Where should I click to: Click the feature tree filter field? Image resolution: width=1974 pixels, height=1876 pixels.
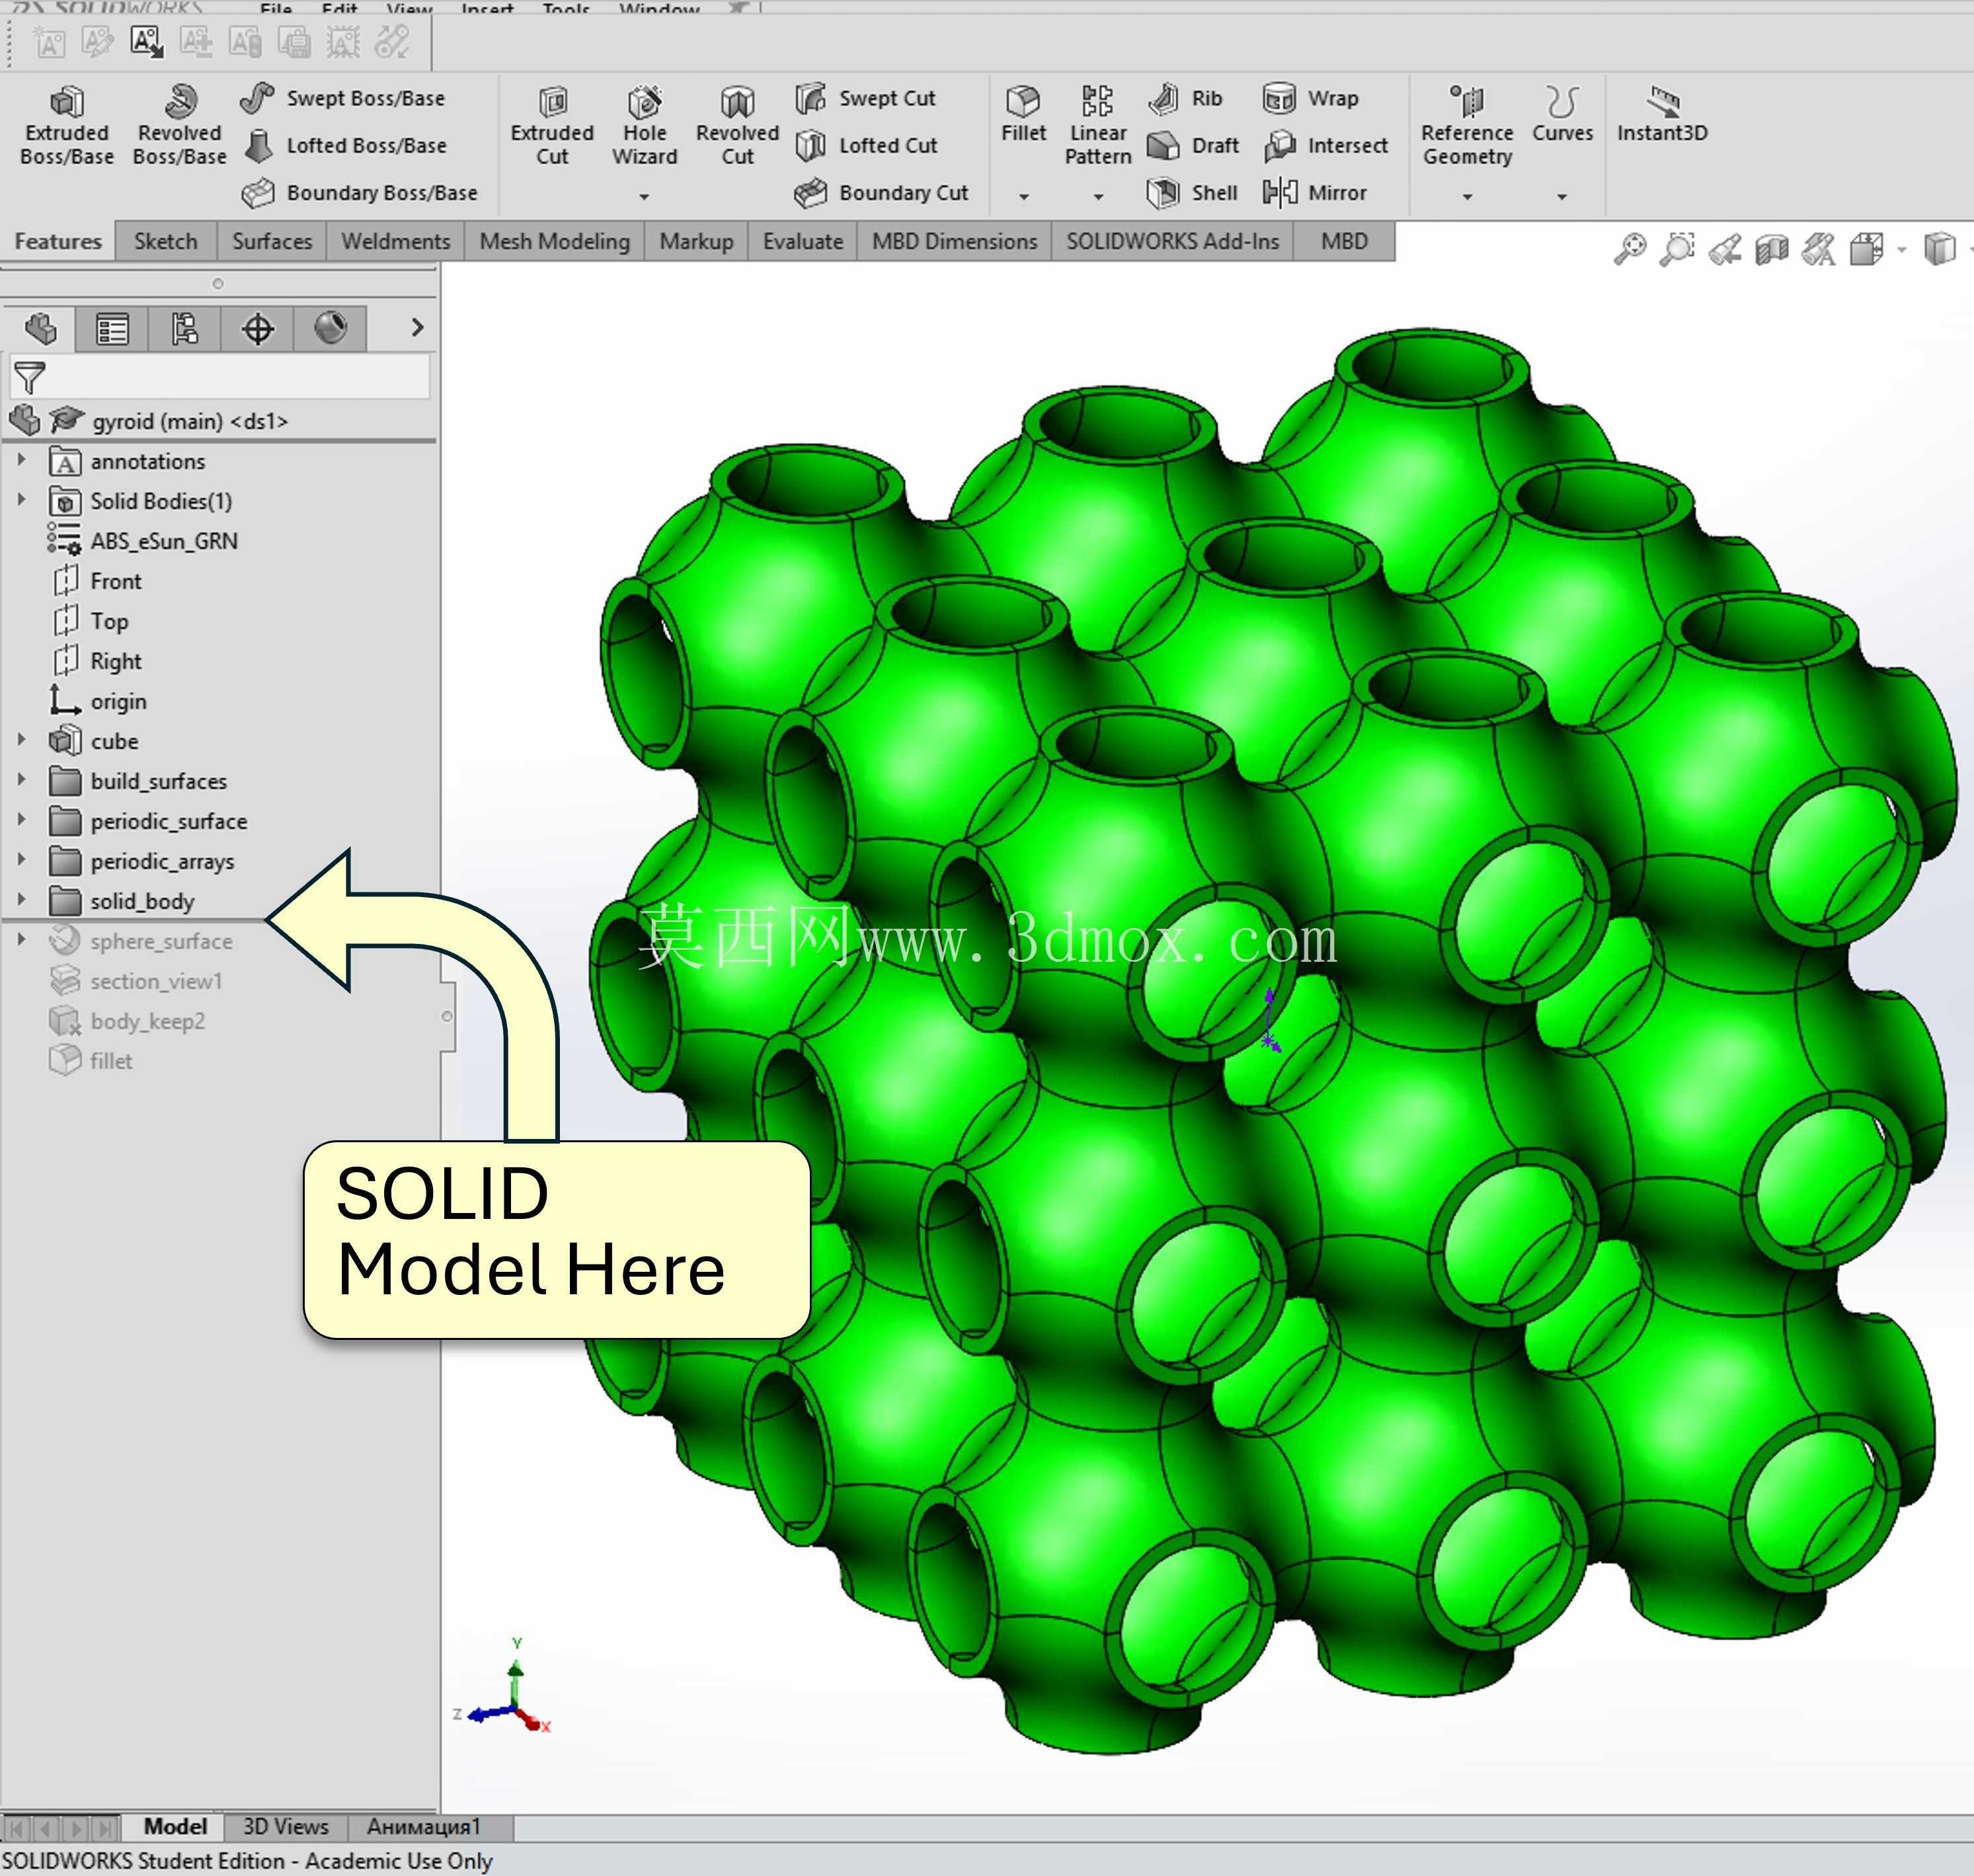point(220,378)
